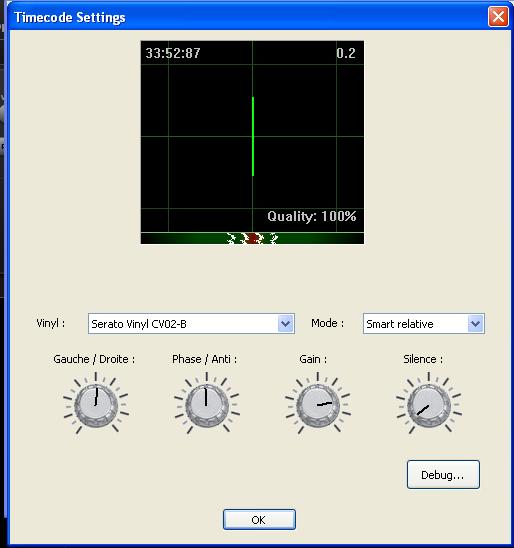
Task: Select the Serato Vinyl CV02-B field
Action: click(191, 324)
